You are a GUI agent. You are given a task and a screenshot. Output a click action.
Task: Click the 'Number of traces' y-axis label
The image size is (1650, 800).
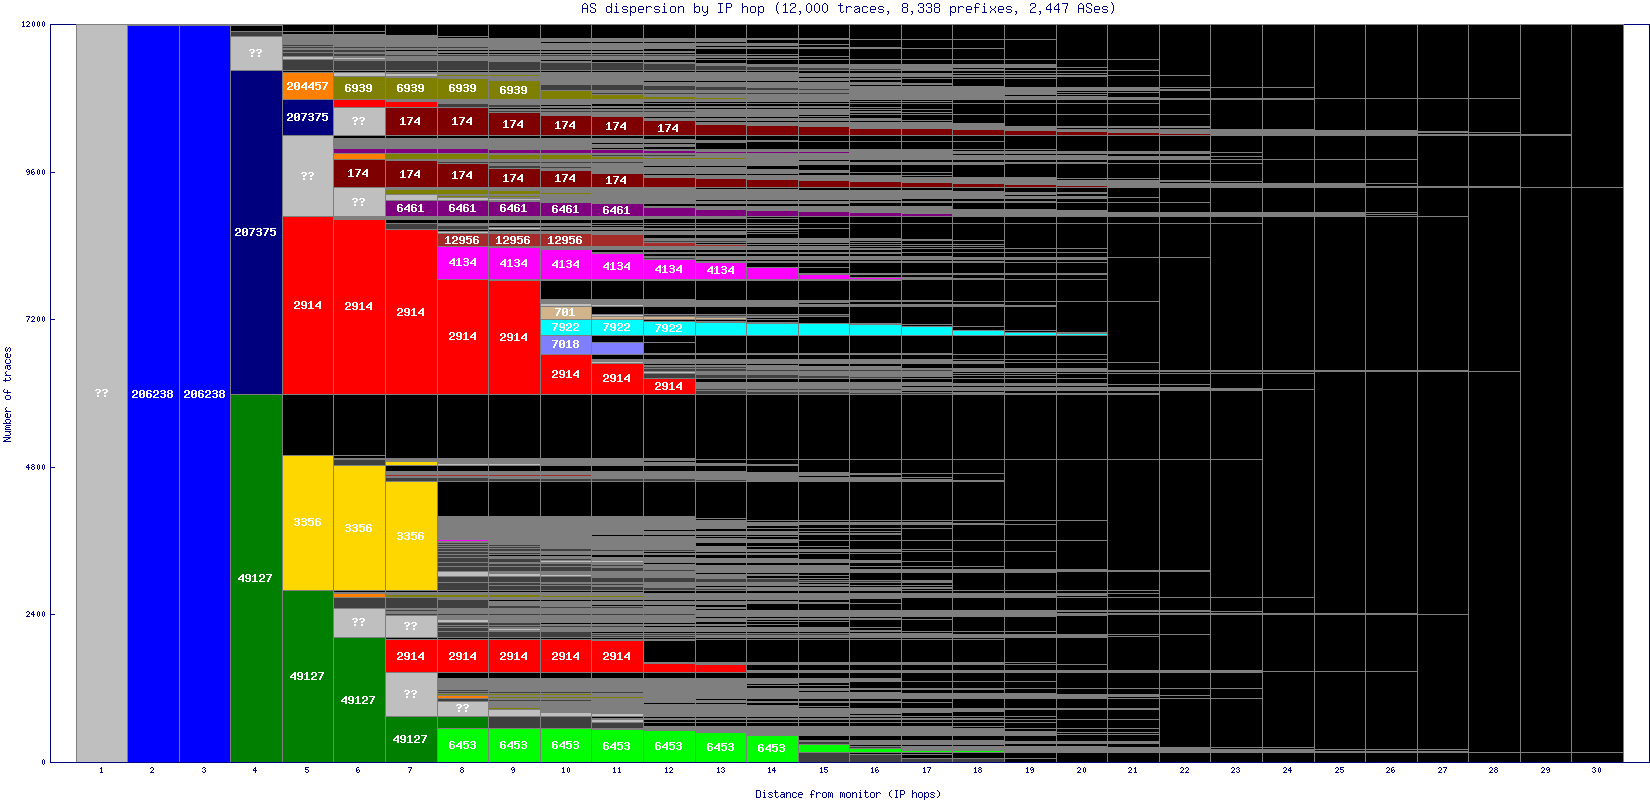pos(8,394)
